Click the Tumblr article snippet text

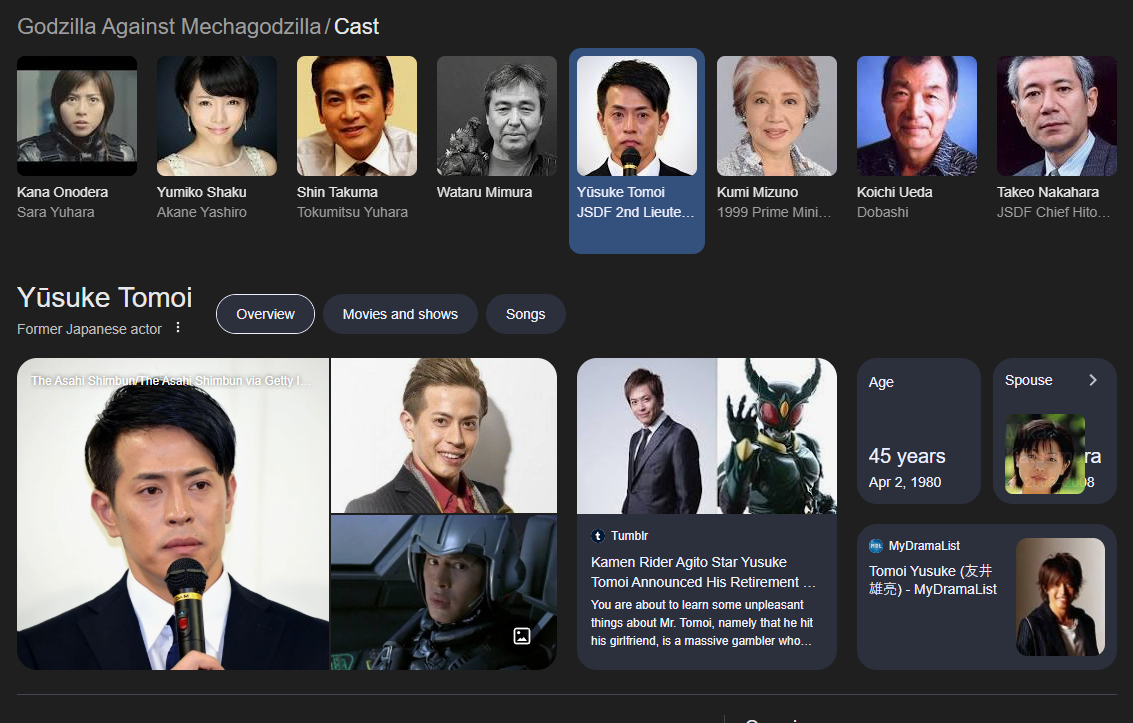coord(702,623)
